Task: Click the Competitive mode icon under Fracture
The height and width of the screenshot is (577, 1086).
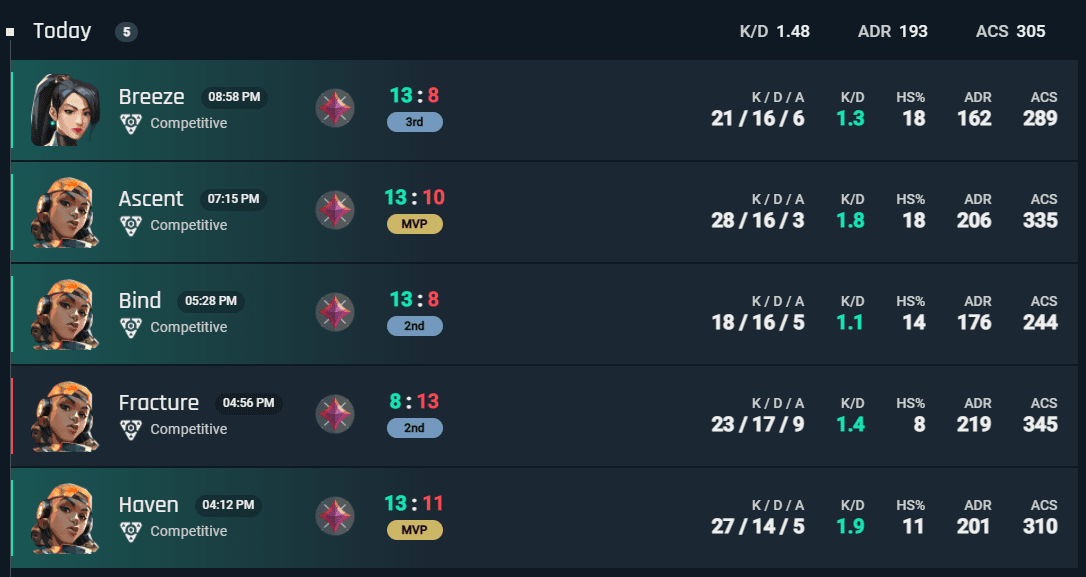Action: click(x=131, y=429)
